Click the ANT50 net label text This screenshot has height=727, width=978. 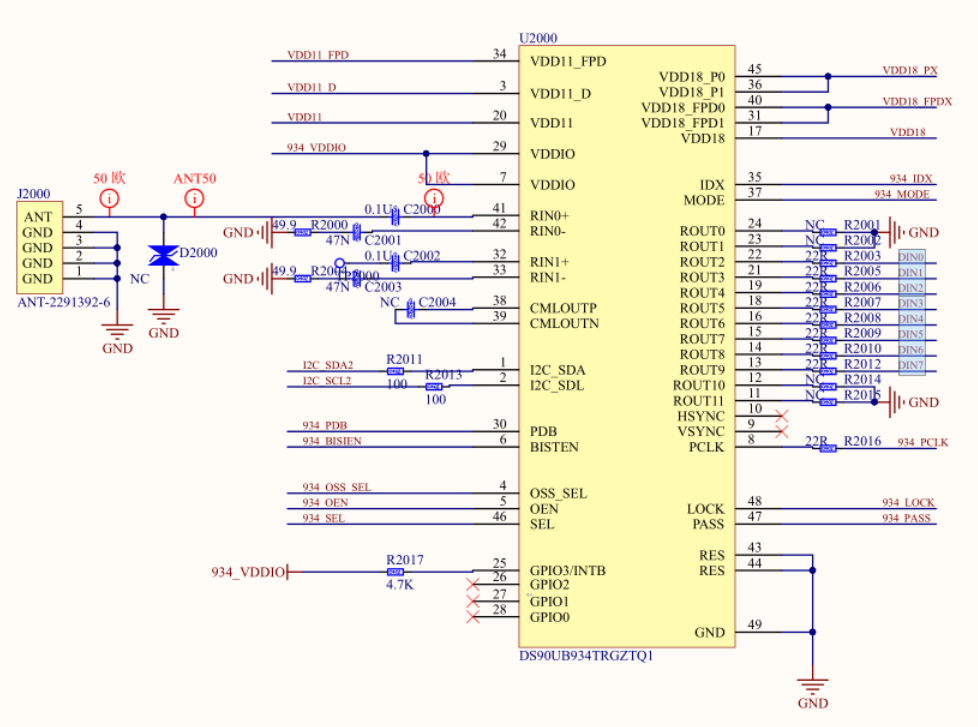pos(195,179)
